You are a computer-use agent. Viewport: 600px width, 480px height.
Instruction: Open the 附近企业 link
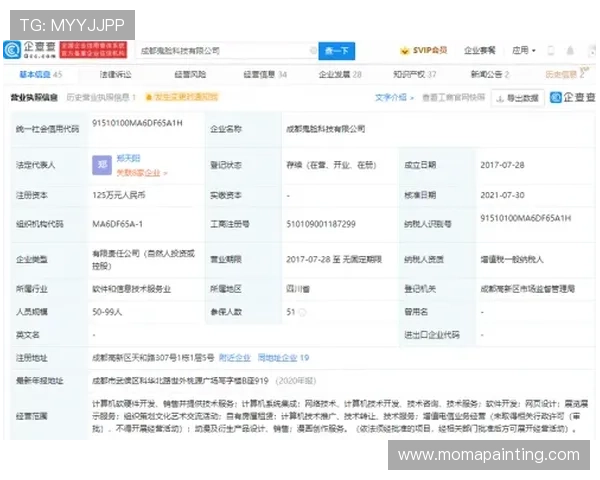tap(235, 358)
